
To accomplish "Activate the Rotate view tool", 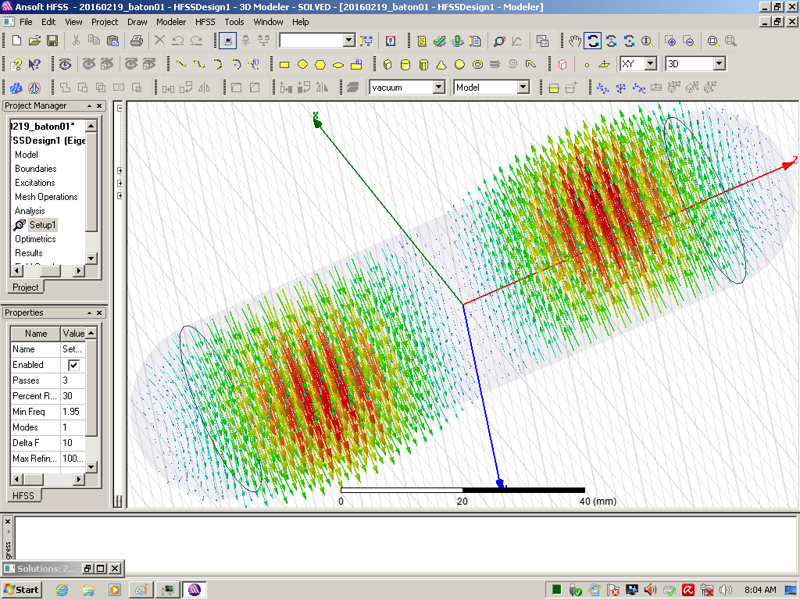I will (593, 41).
